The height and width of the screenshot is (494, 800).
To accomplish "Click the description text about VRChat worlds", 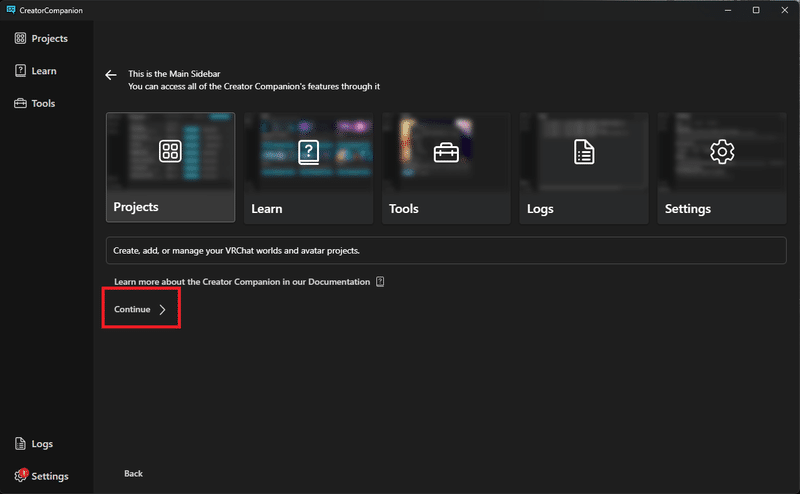I will (x=236, y=251).
